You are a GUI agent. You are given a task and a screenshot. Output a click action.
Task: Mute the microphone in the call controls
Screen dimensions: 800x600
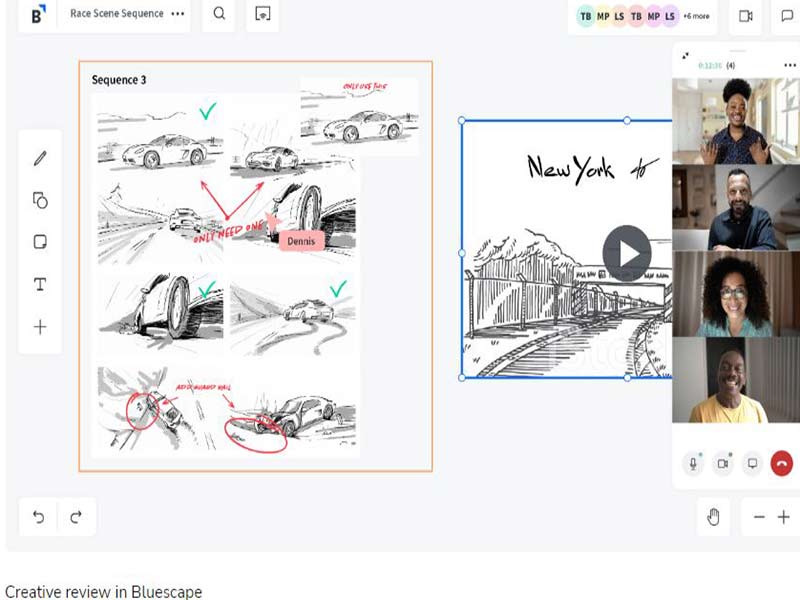694,462
